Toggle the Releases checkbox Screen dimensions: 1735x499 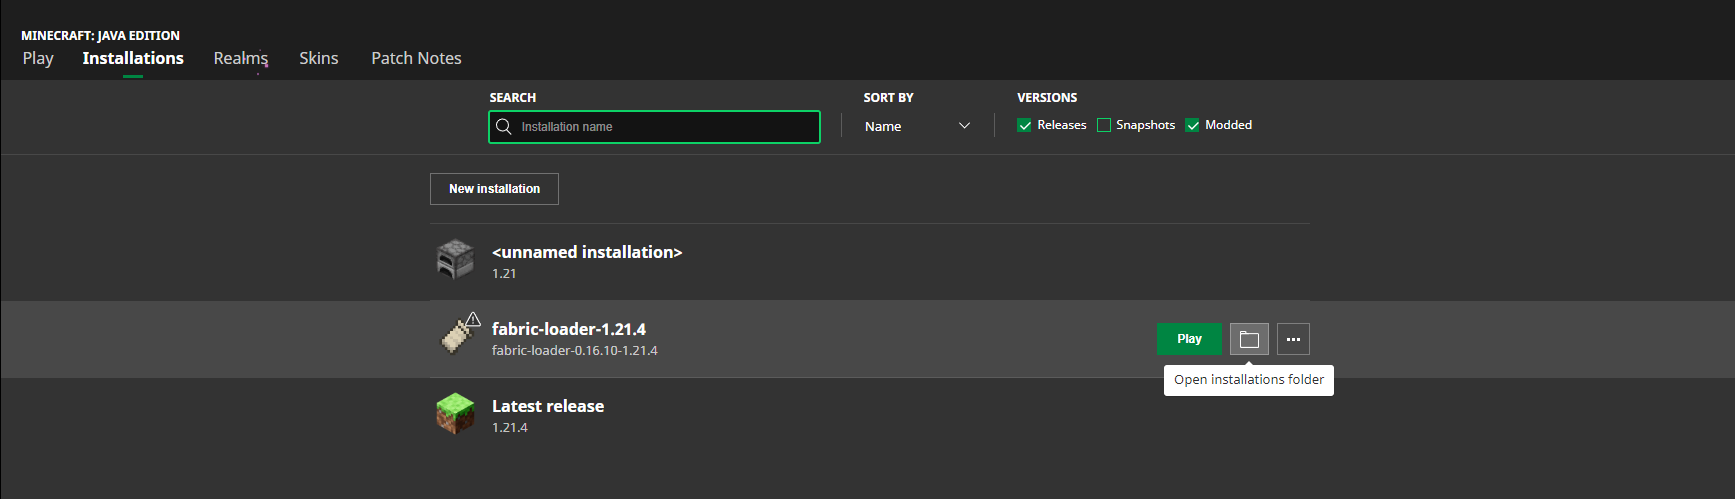1025,125
